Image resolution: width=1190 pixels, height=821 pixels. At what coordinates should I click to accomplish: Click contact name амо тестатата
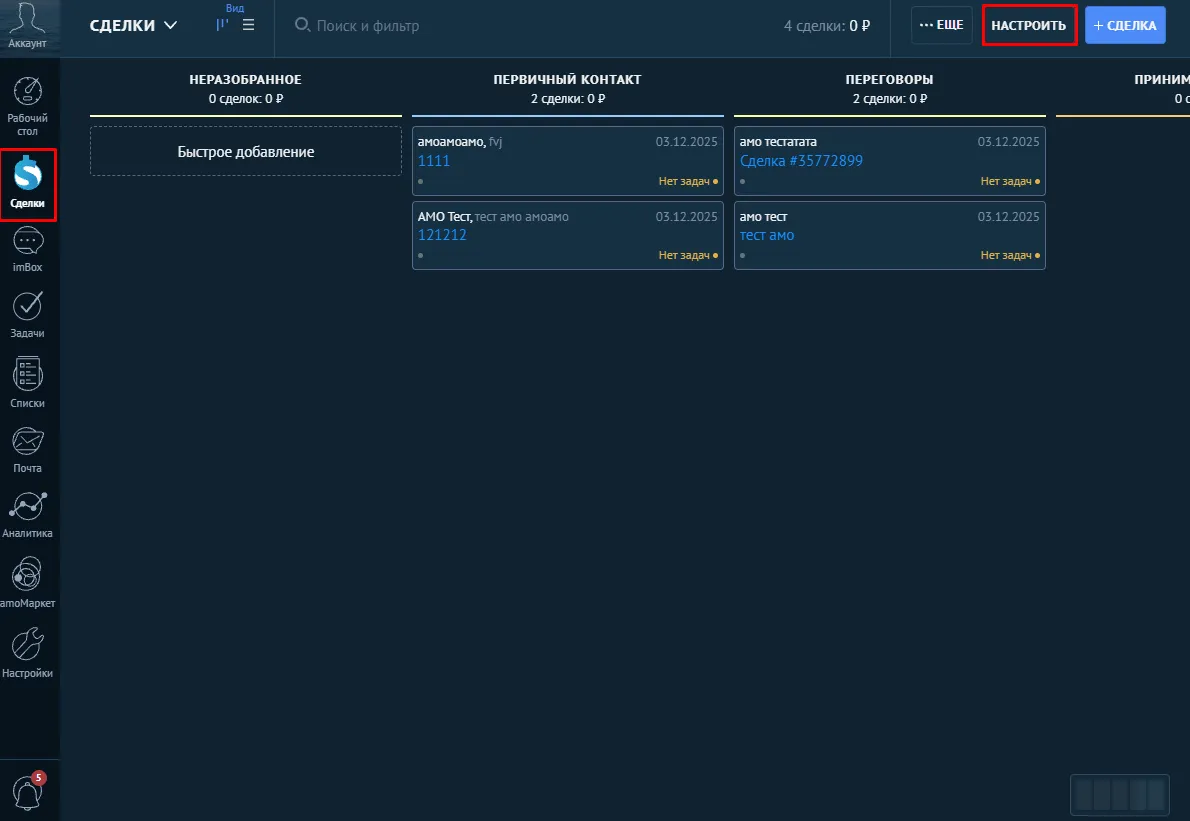tap(779, 142)
